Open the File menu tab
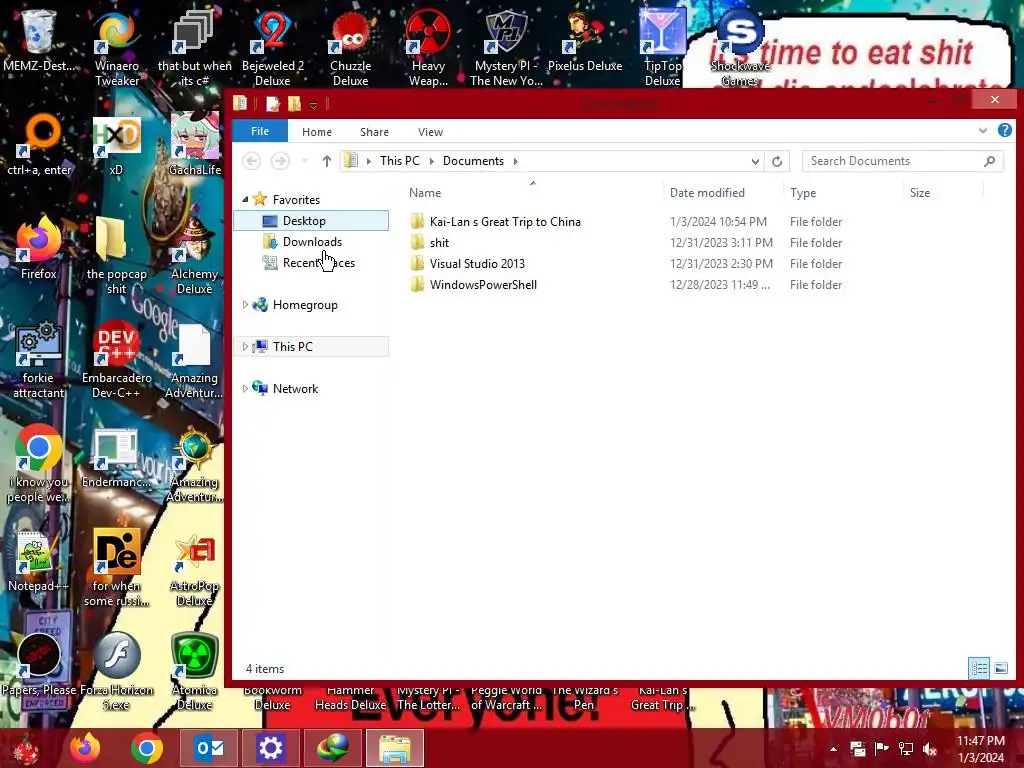 [260, 131]
